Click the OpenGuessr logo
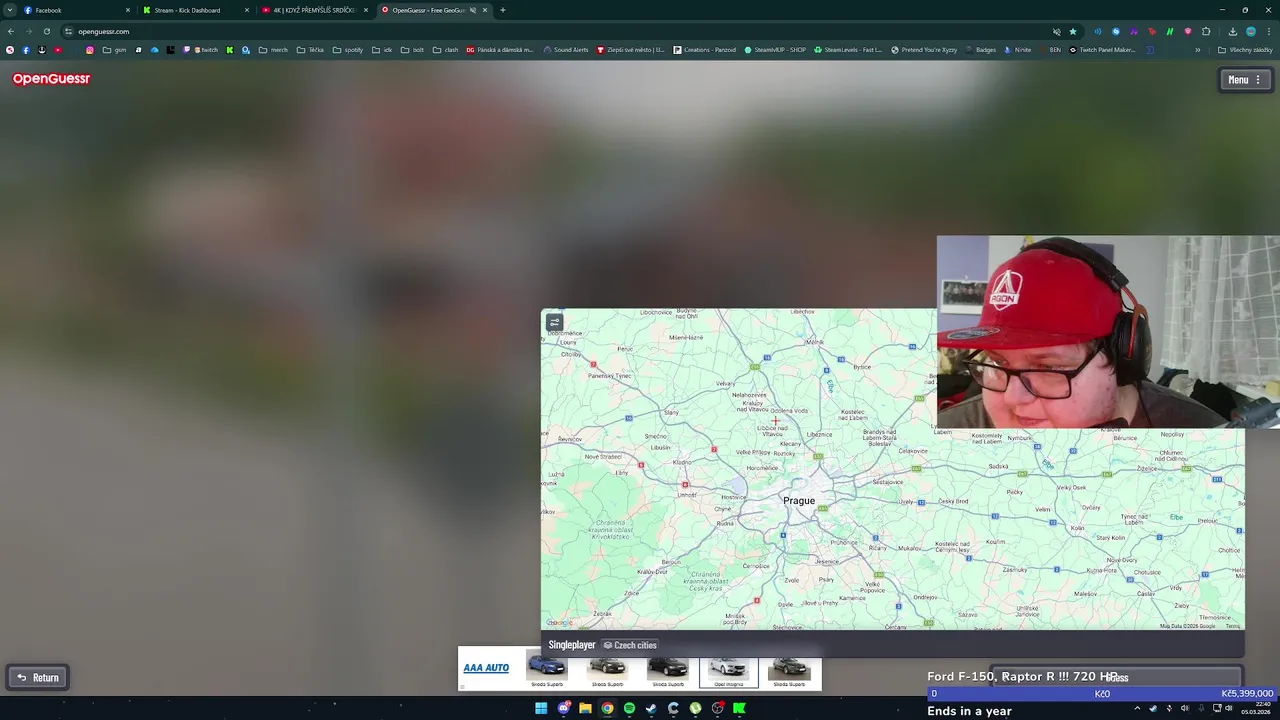1280x720 pixels. pyautogui.click(x=51, y=78)
